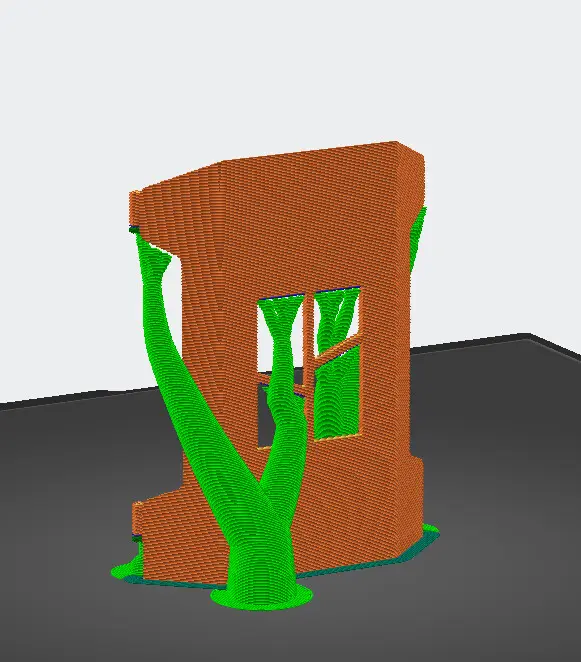Image resolution: width=581 pixels, height=662 pixels.
Task: Click the vertical divider bar between the windows
Action: point(309,338)
